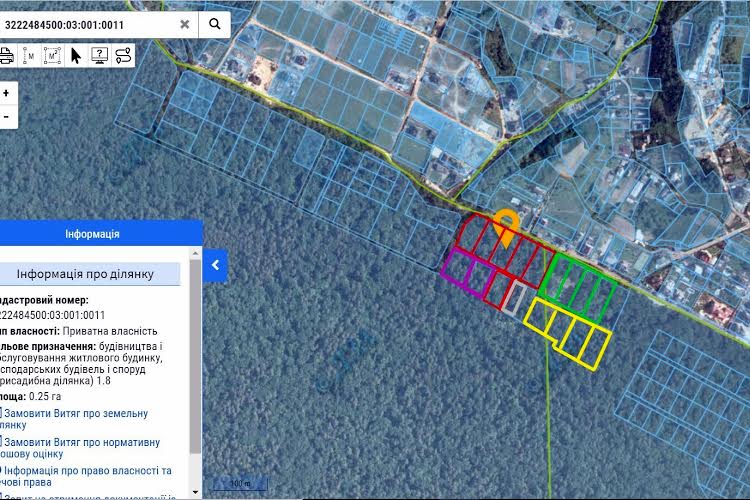This screenshot has height=500, width=750.
Task: Click the info panel scrollbar thumb
Action: pos(195,356)
